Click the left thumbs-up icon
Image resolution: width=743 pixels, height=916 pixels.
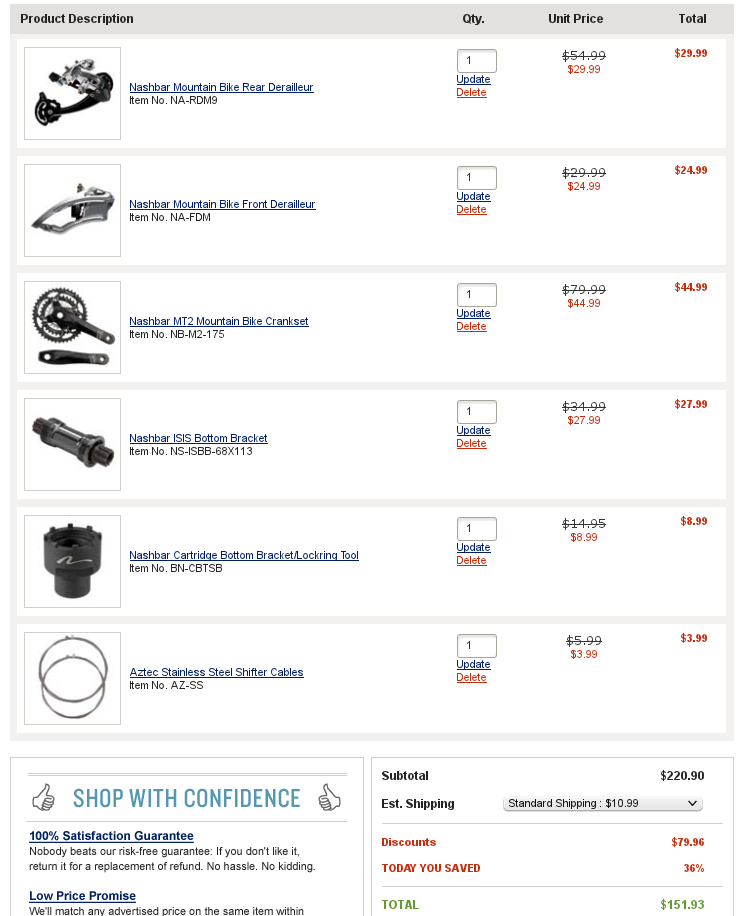pos(43,797)
